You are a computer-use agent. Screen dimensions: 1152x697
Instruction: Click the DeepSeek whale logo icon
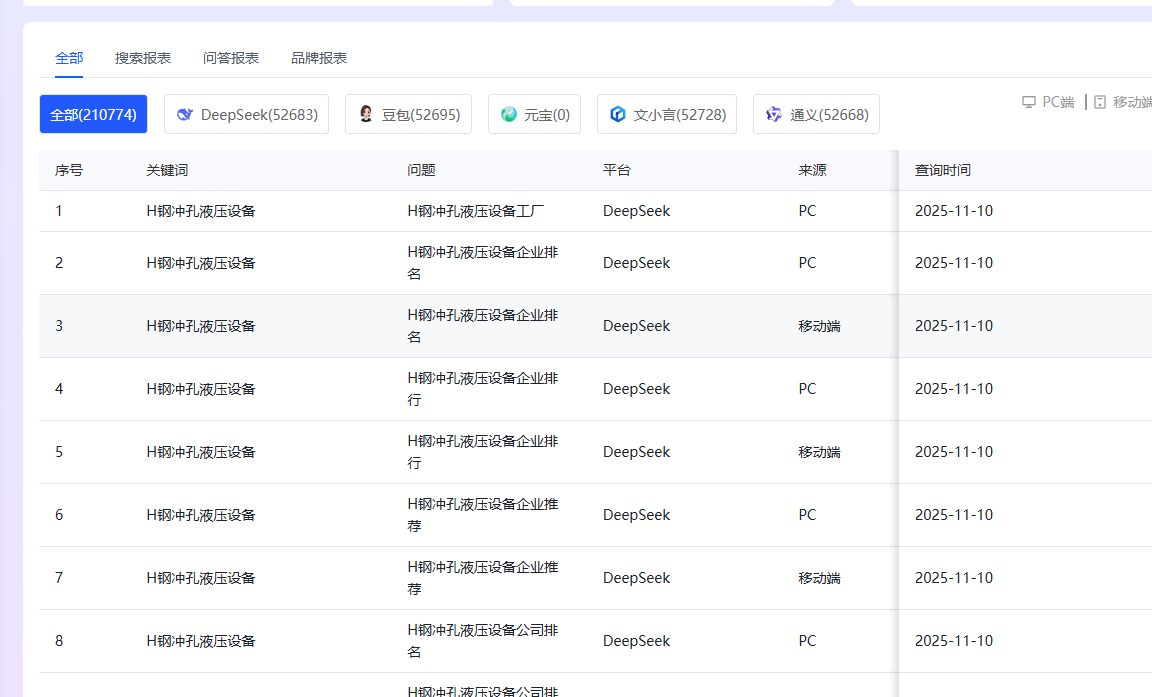point(184,113)
